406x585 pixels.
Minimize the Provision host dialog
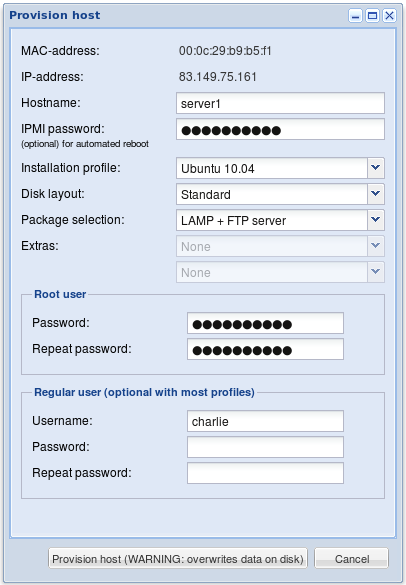point(355,16)
